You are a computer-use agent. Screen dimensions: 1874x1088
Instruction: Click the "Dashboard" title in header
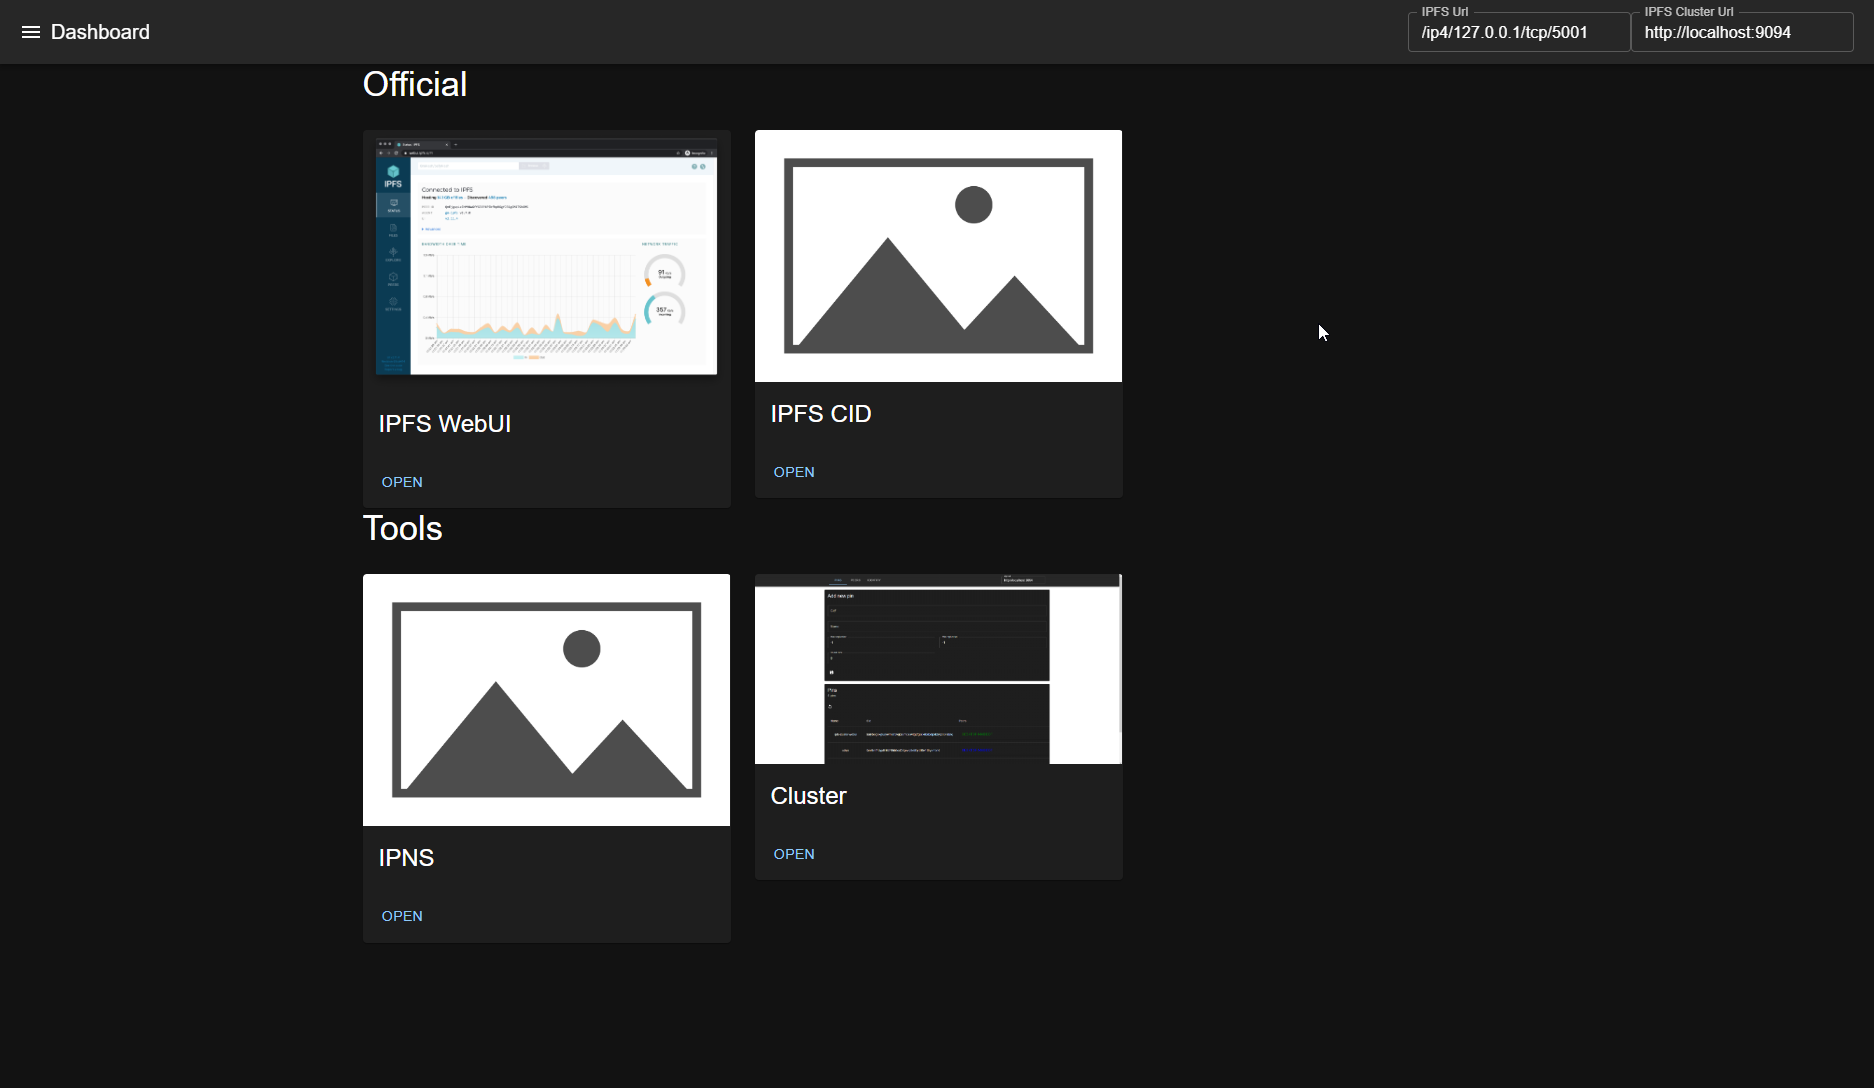tap(100, 32)
